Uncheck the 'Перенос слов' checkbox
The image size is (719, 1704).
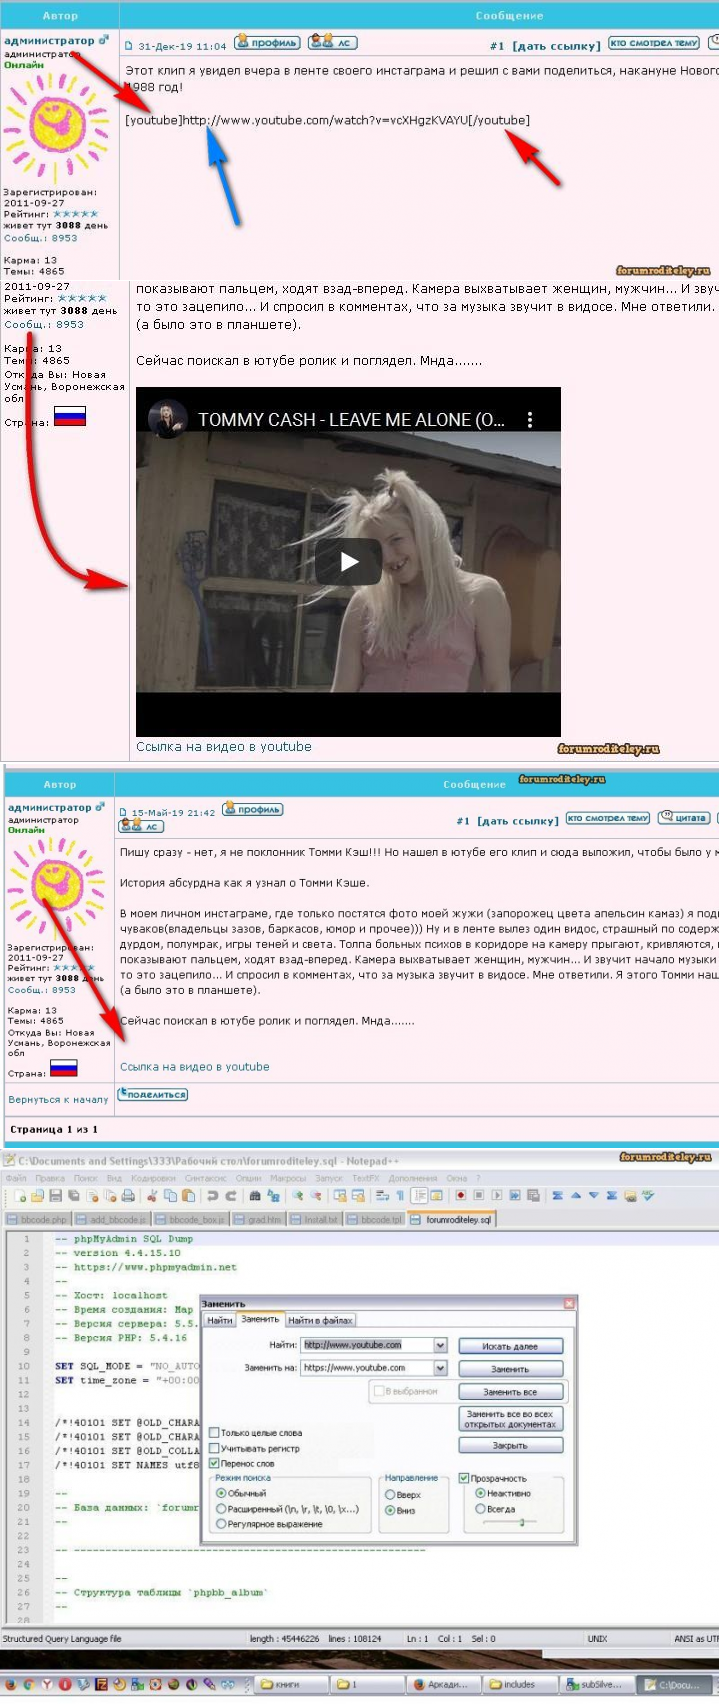214,1463
